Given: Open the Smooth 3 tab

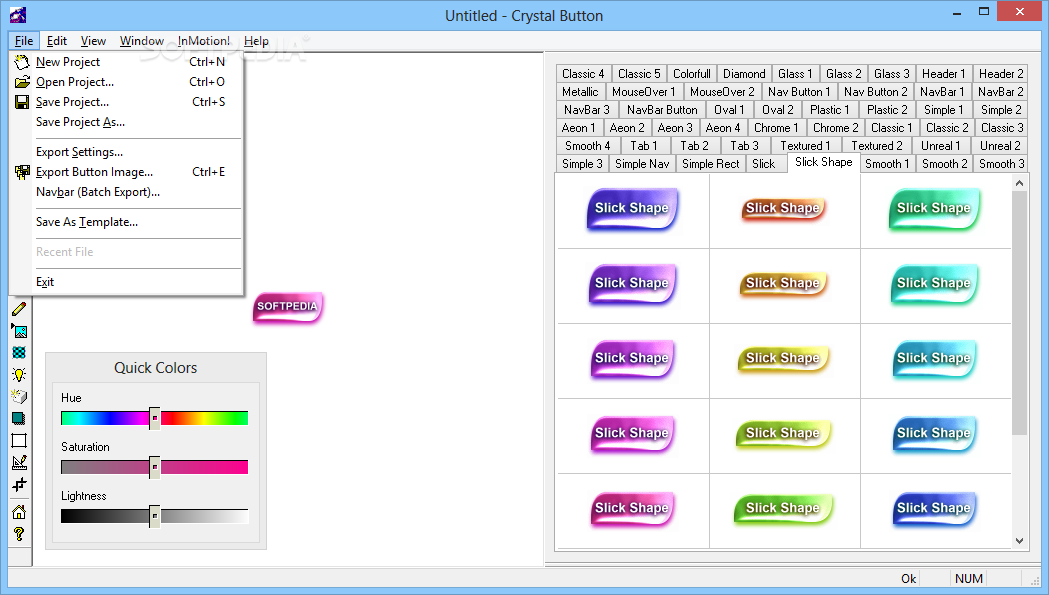Looking at the screenshot, I should (1002, 164).
